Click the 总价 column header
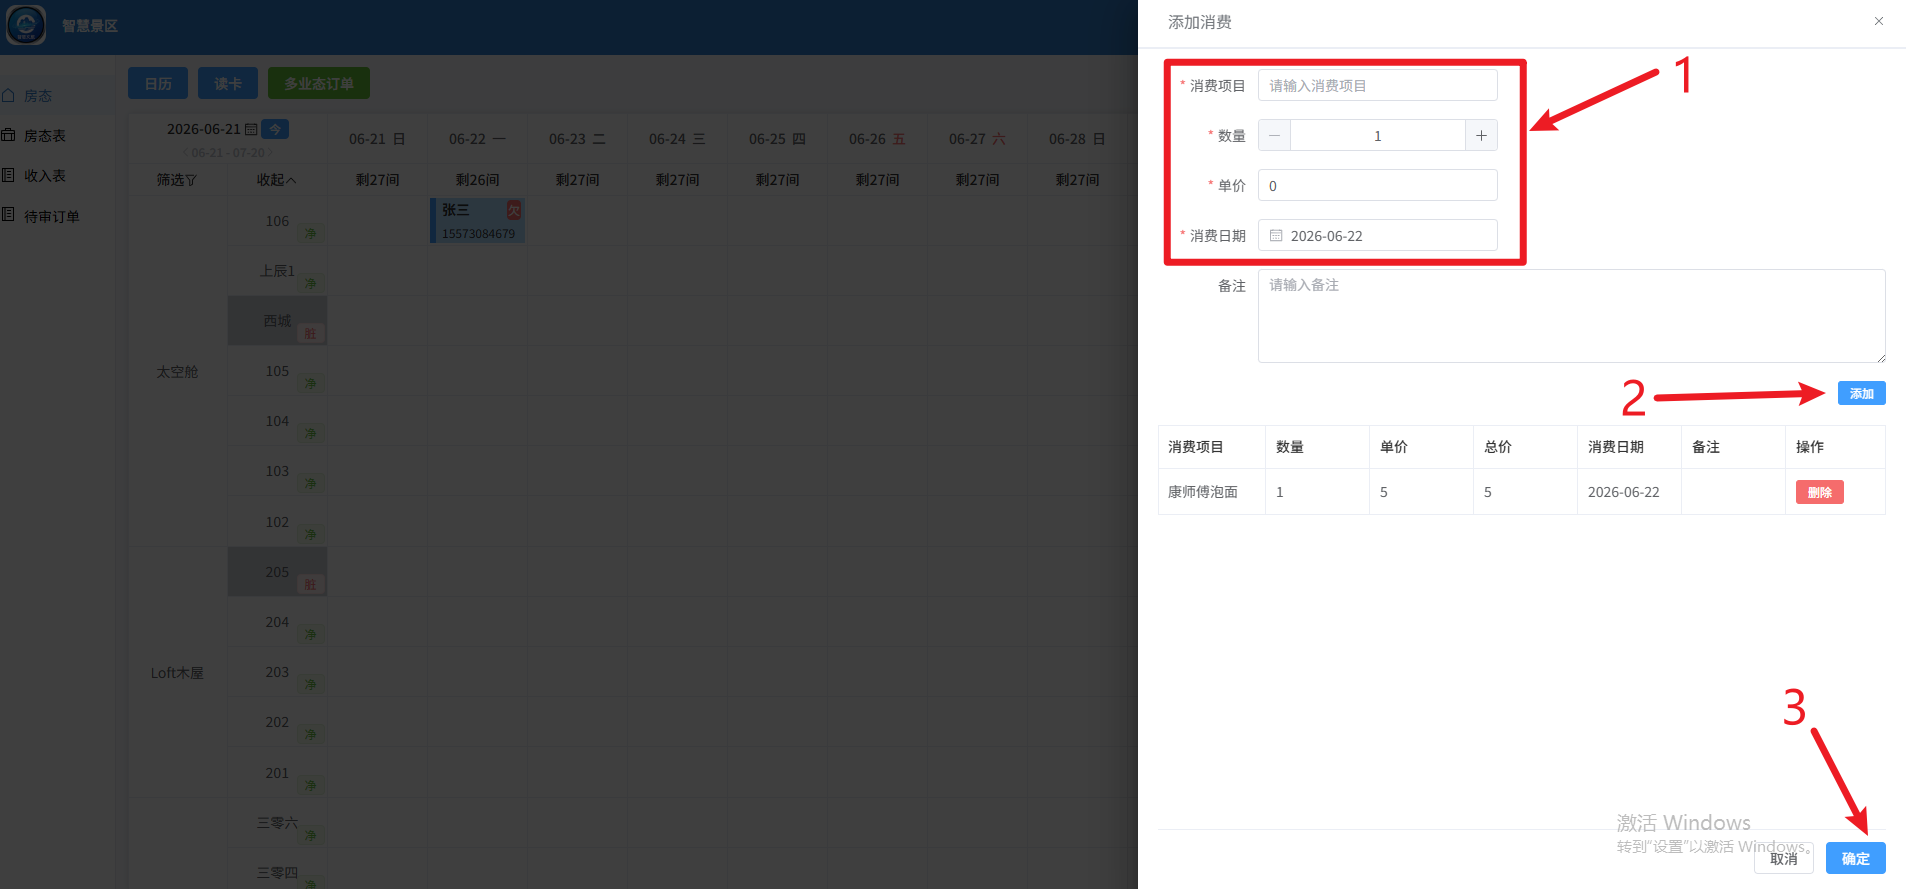This screenshot has height=889, width=1906. pos(1524,447)
